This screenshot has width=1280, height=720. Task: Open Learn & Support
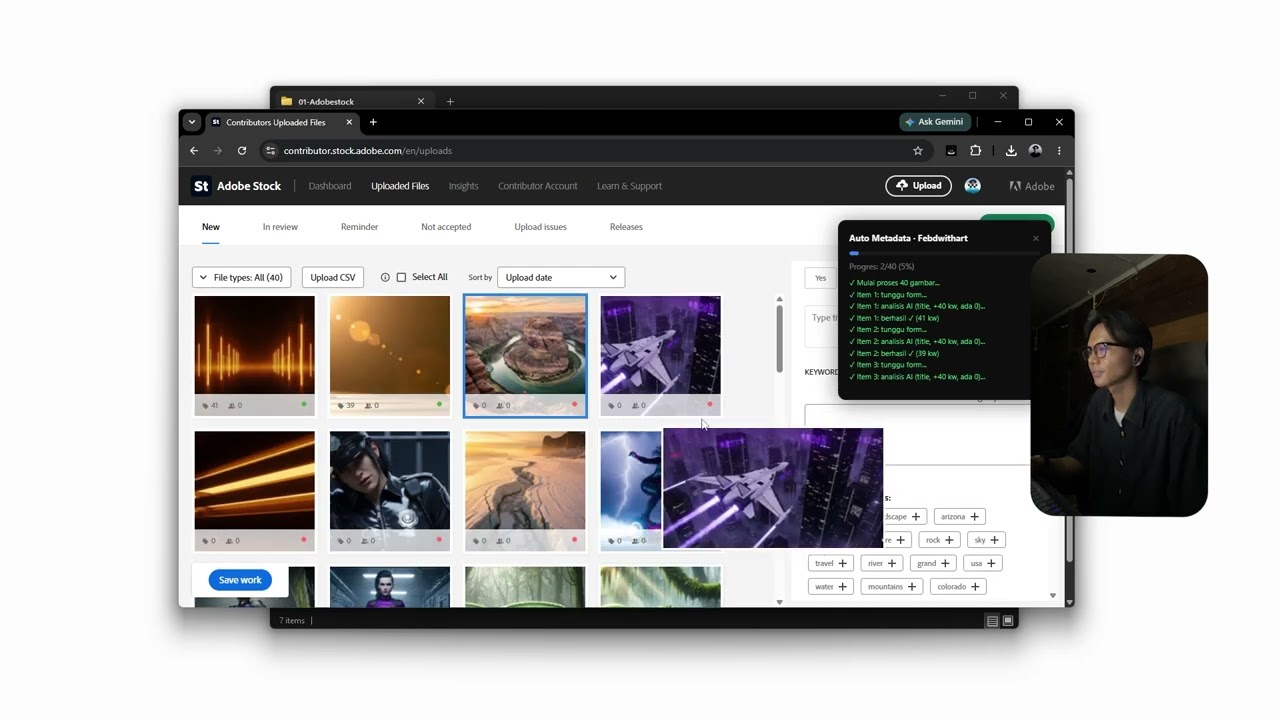point(629,186)
